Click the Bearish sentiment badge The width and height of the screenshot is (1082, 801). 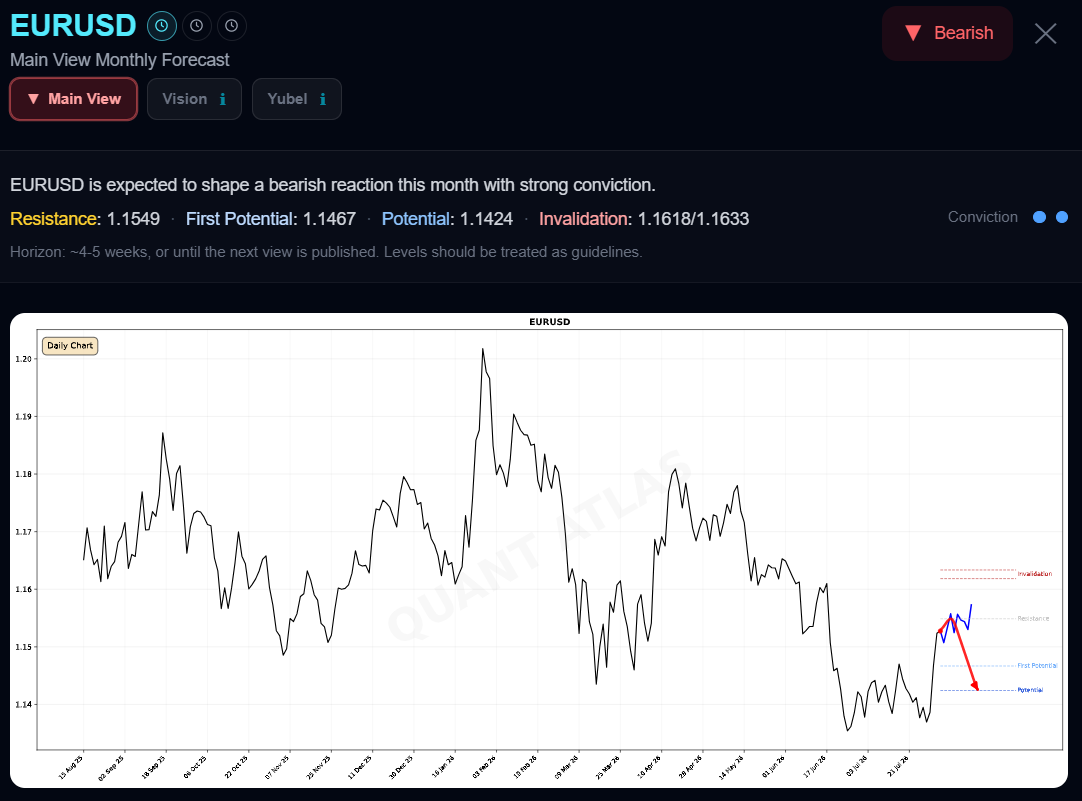(947, 33)
